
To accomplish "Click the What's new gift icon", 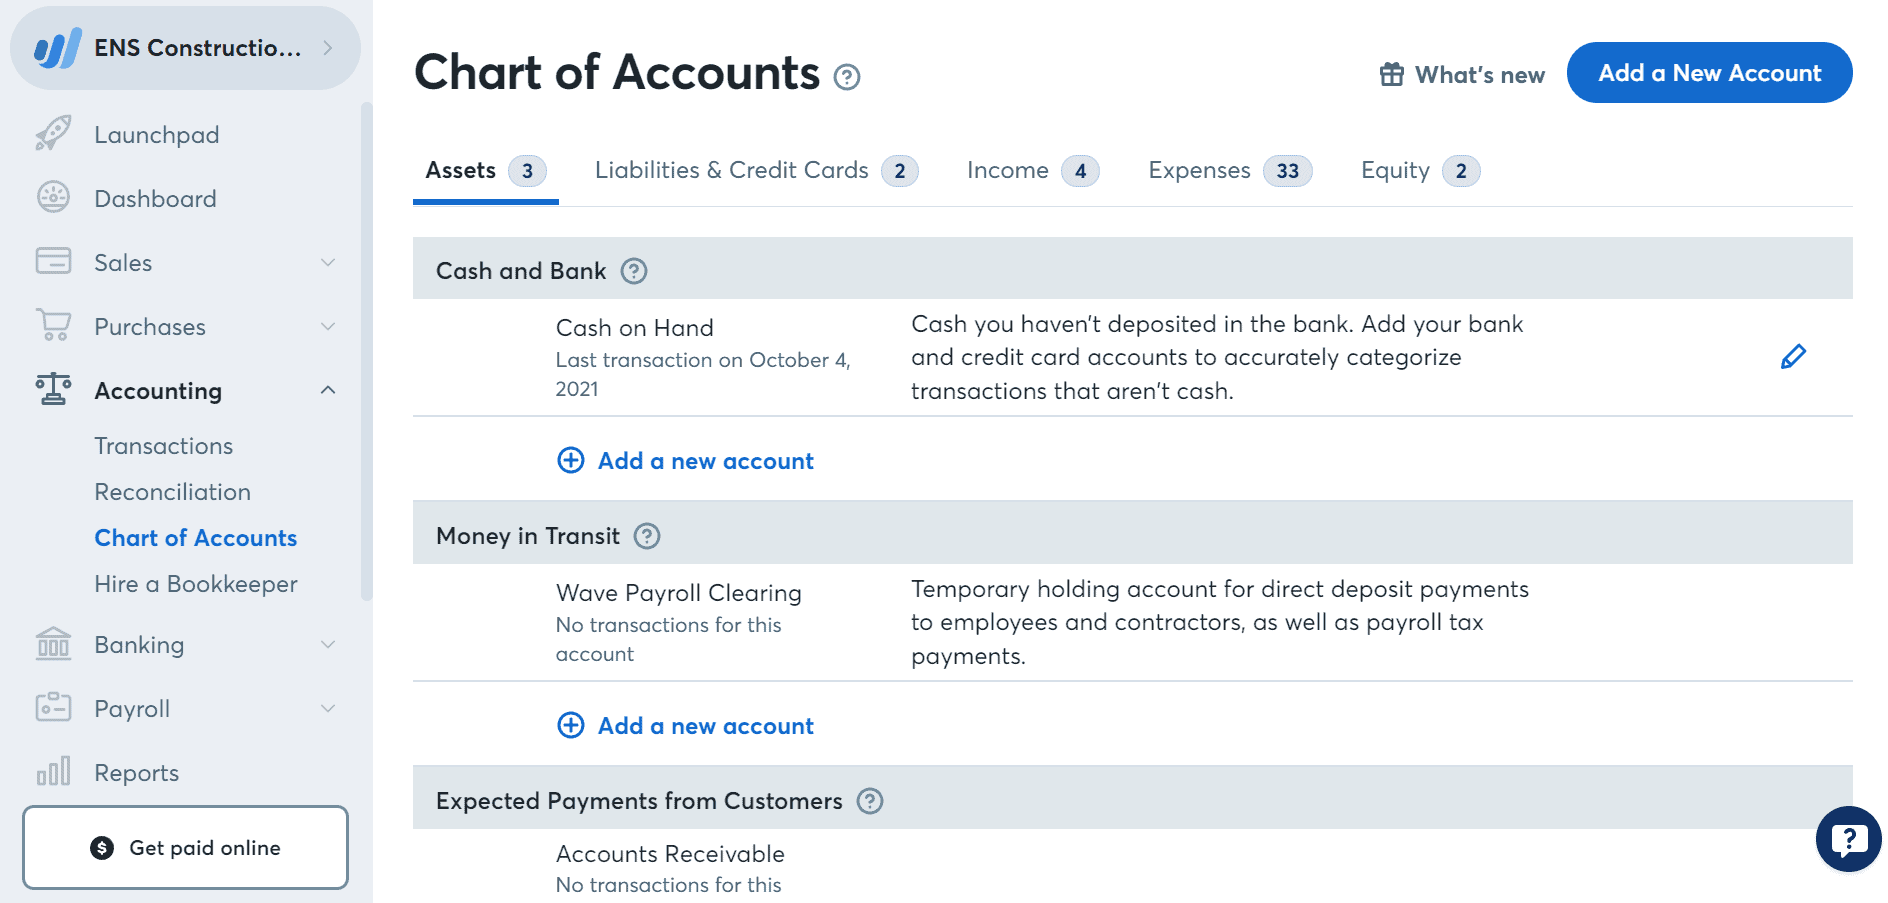I will pos(1391,74).
